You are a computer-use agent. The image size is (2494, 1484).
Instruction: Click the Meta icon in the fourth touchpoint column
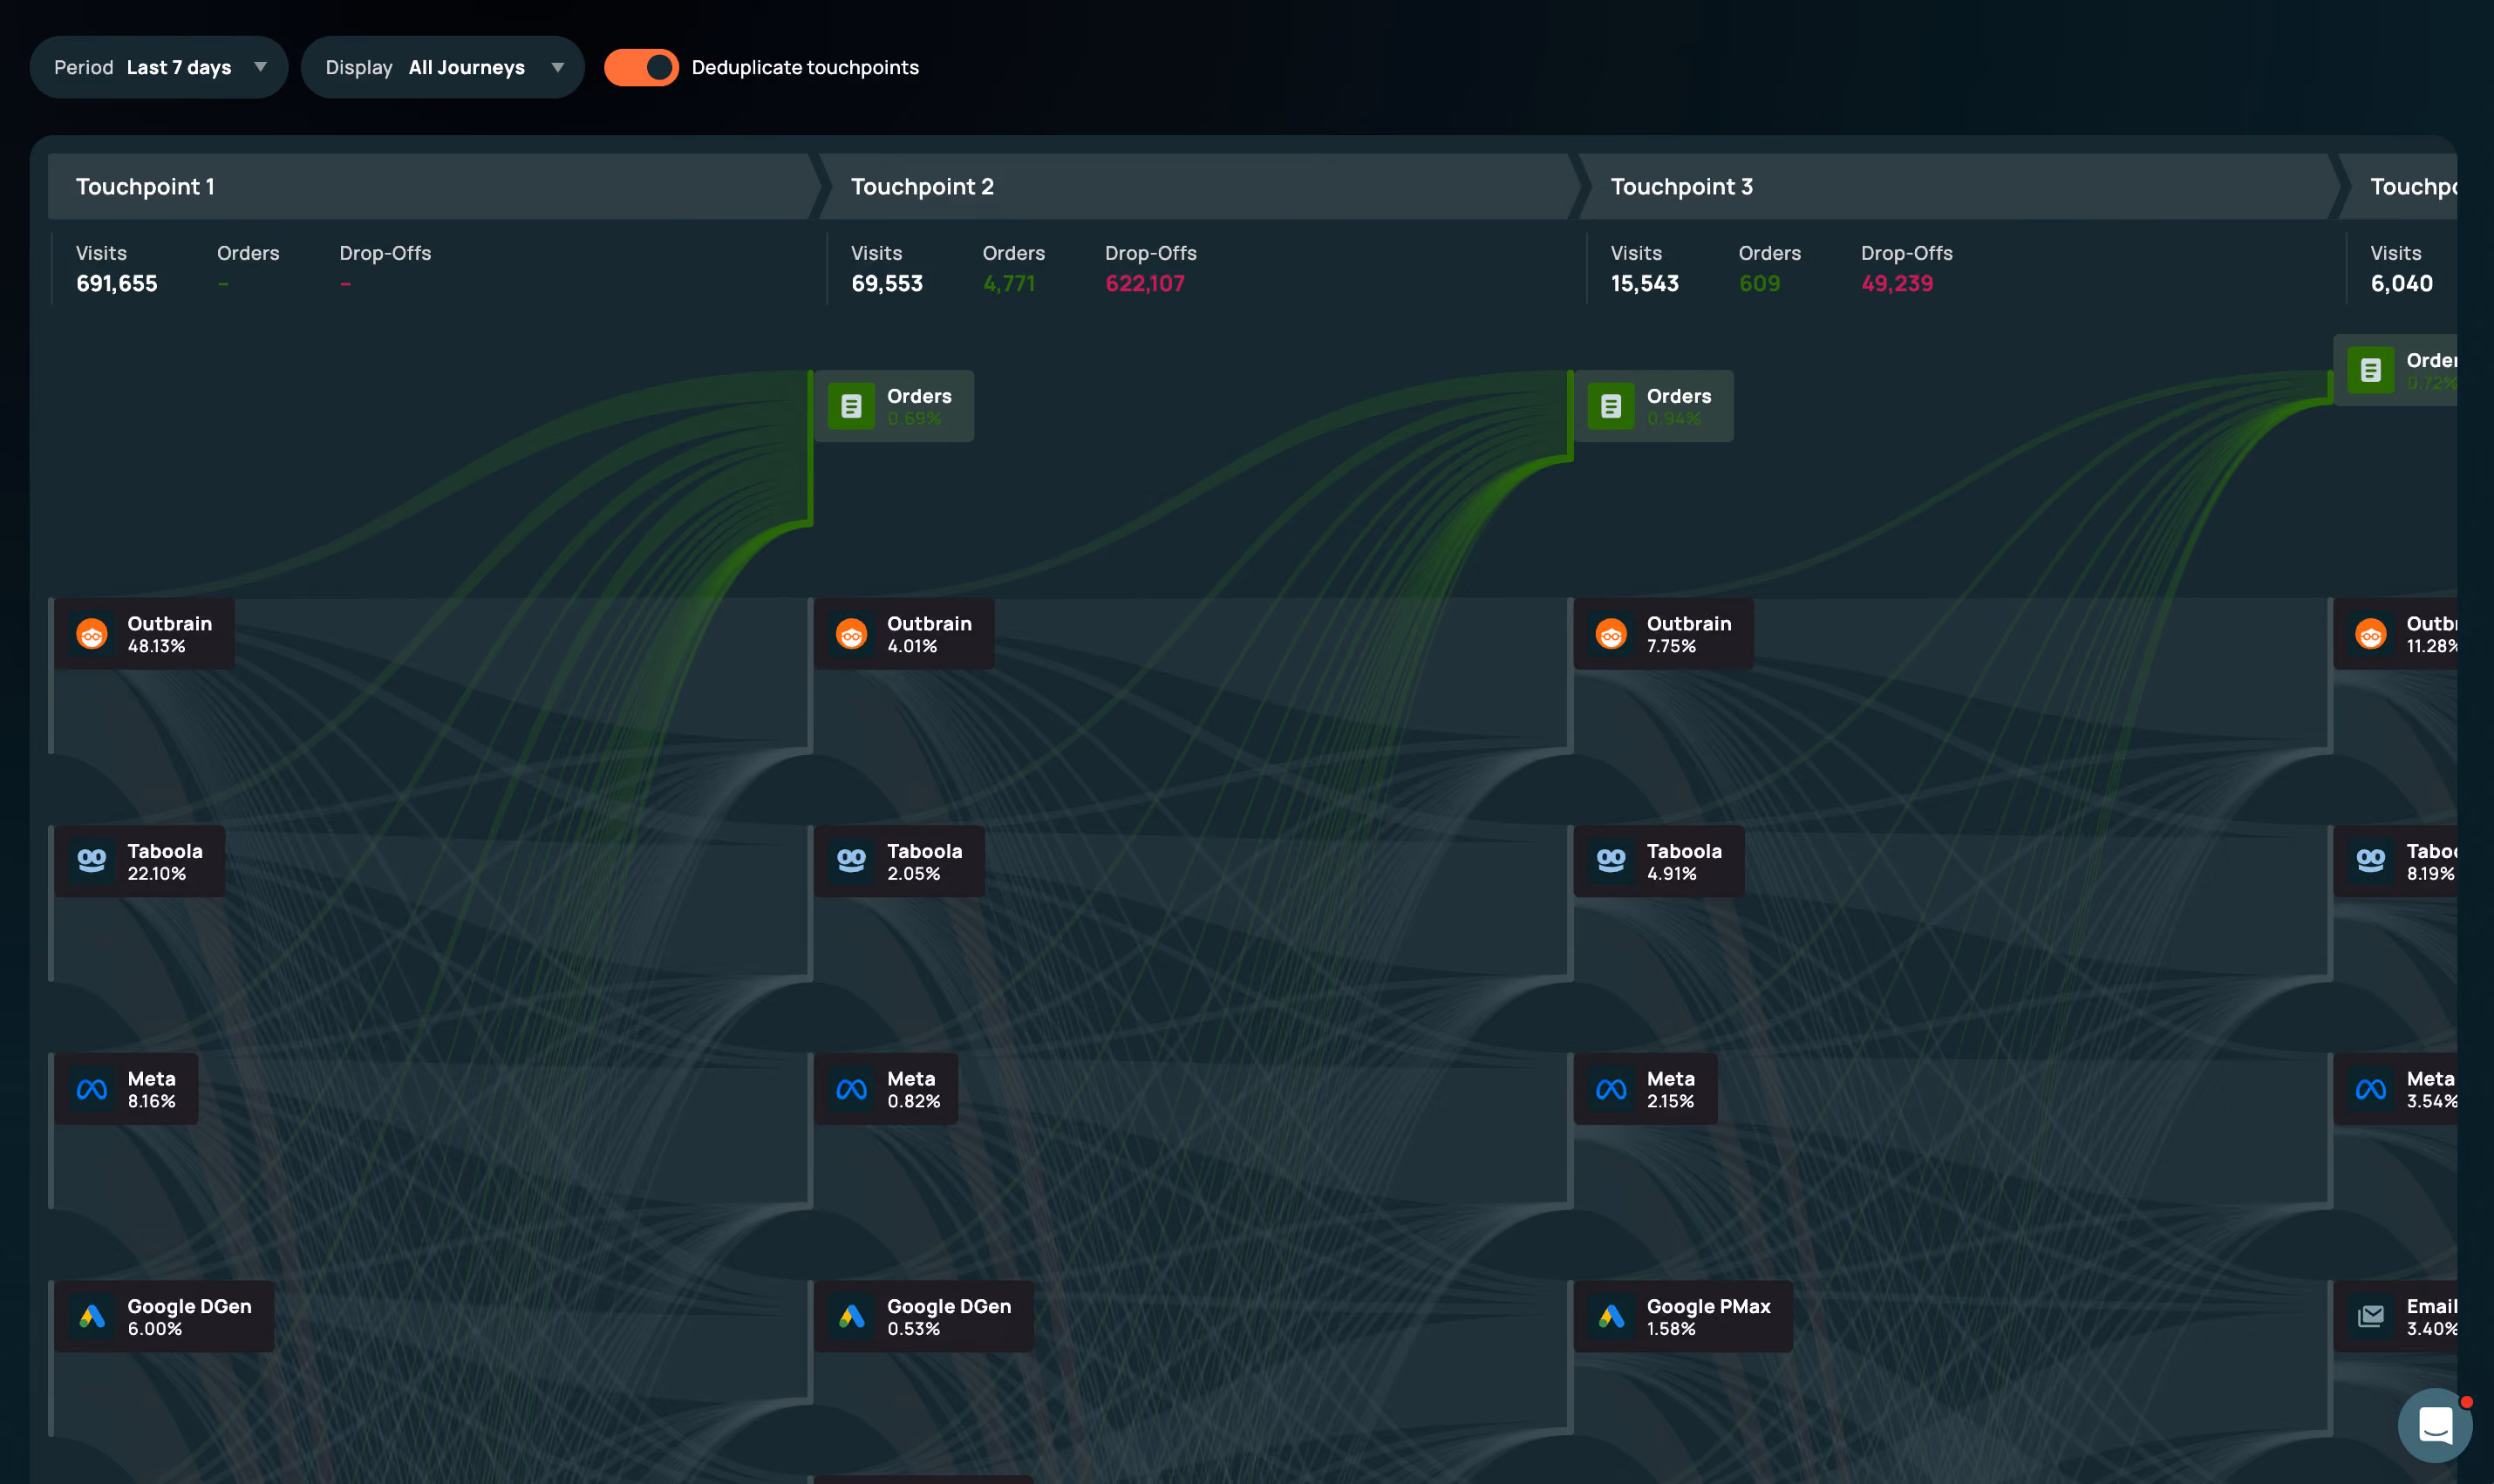[x=2371, y=1089]
